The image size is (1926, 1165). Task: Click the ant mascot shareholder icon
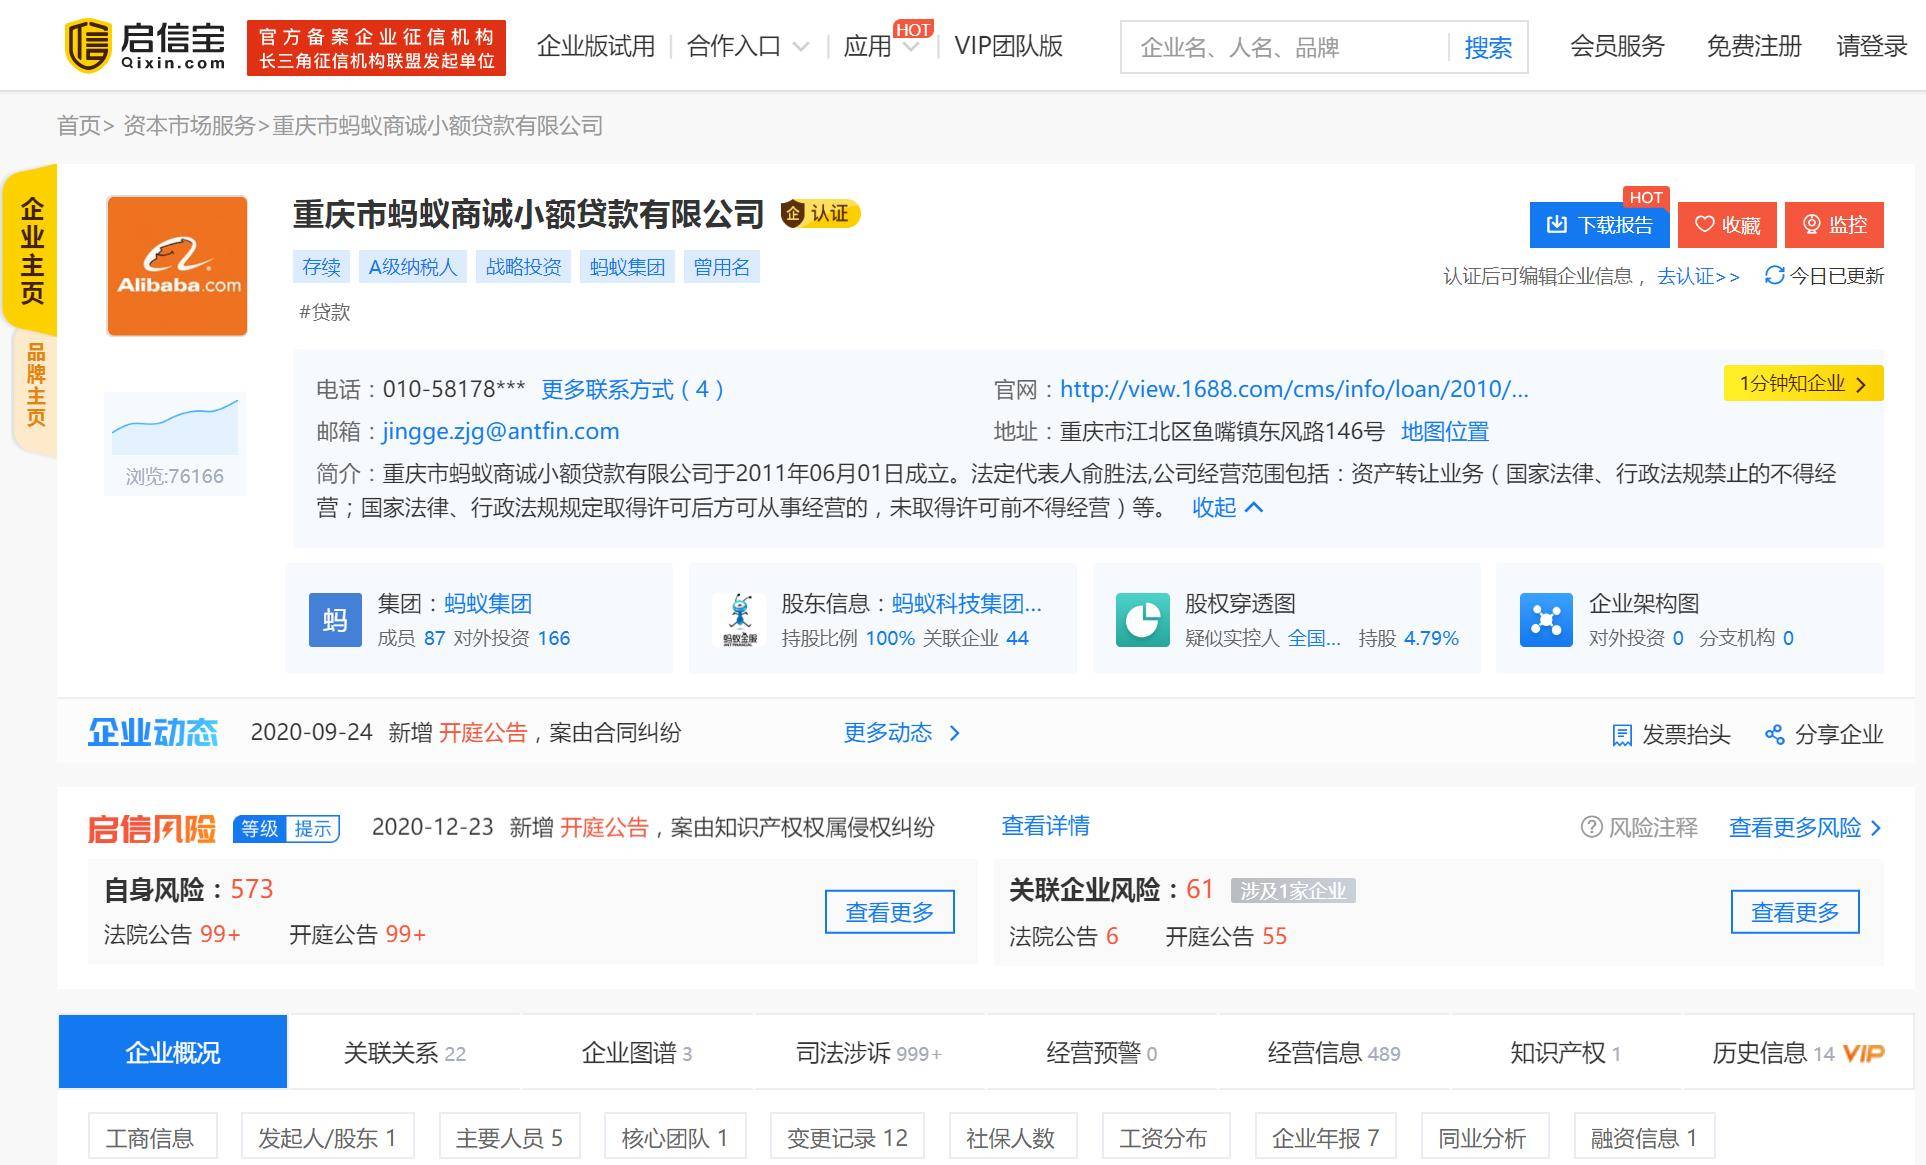pos(740,619)
